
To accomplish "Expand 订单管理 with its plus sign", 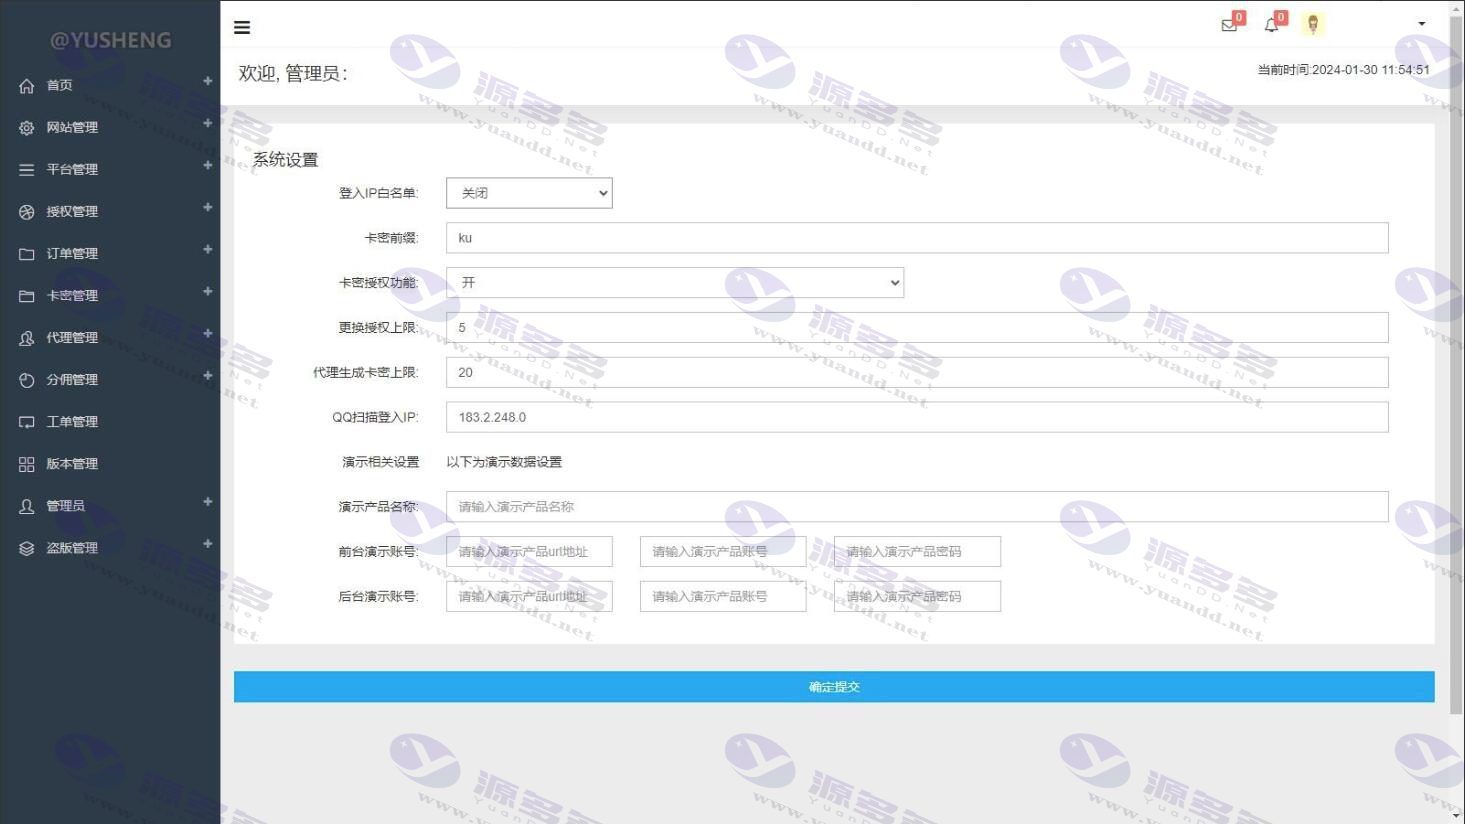I will point(207,249).
